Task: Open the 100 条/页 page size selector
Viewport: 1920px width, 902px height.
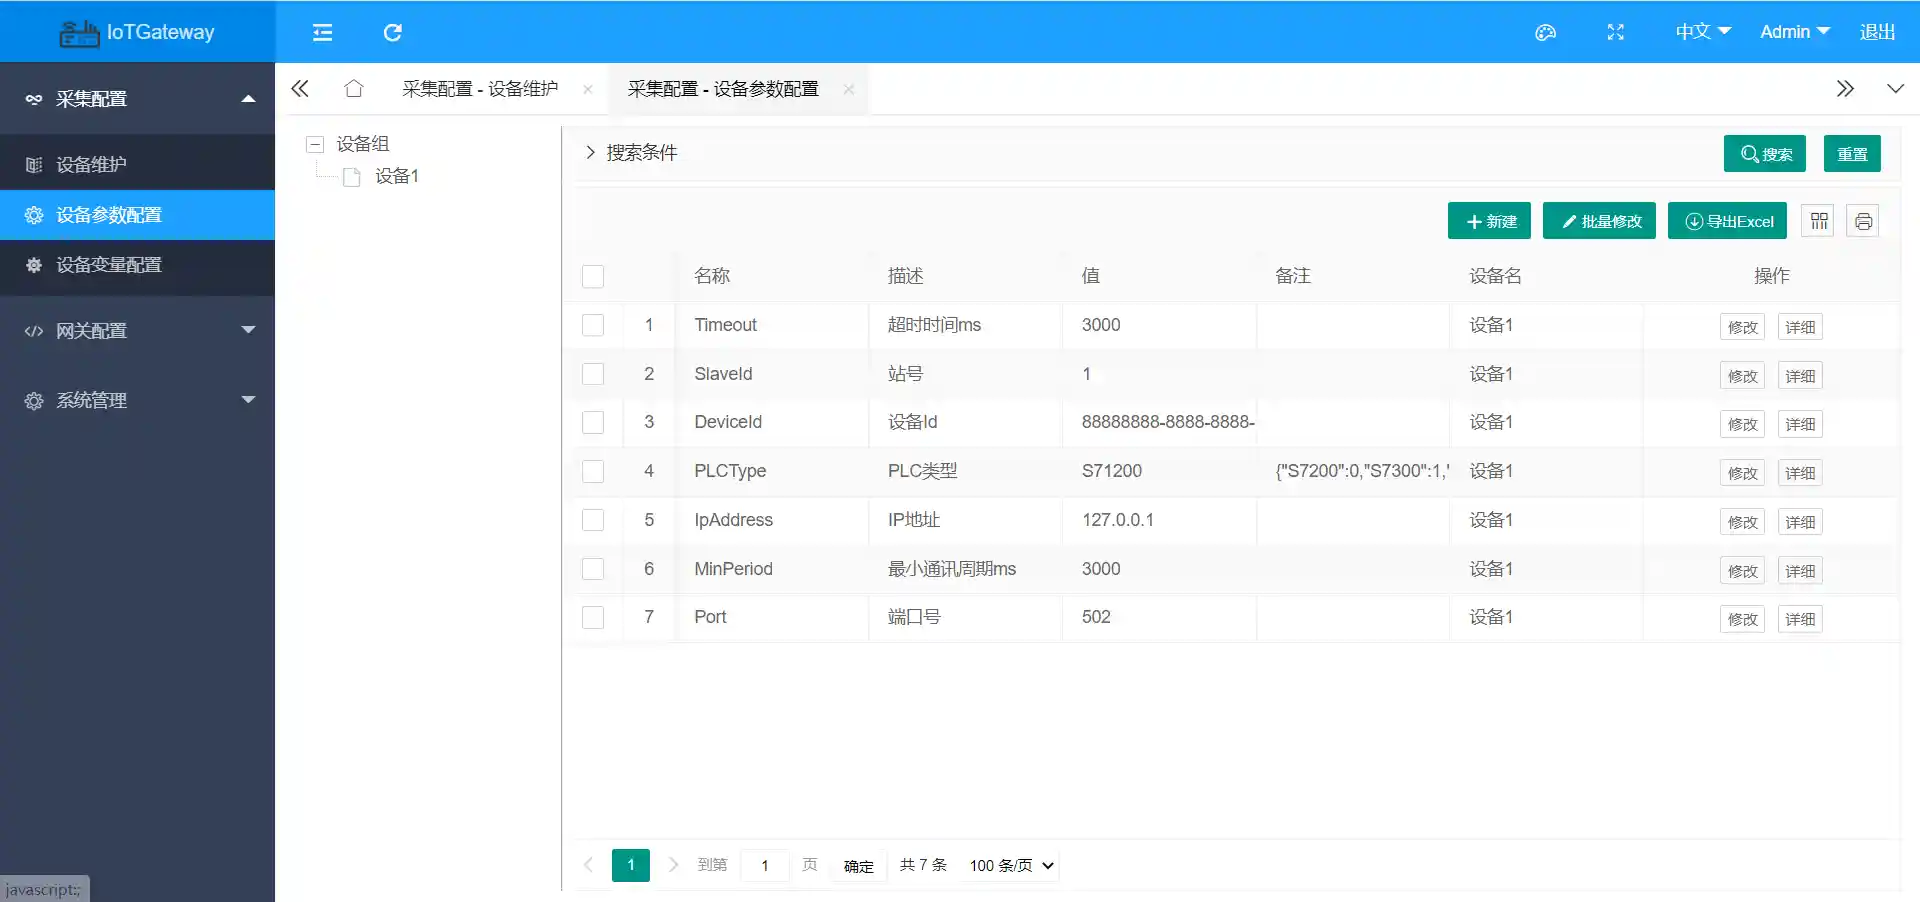Action: [1009, 865]
